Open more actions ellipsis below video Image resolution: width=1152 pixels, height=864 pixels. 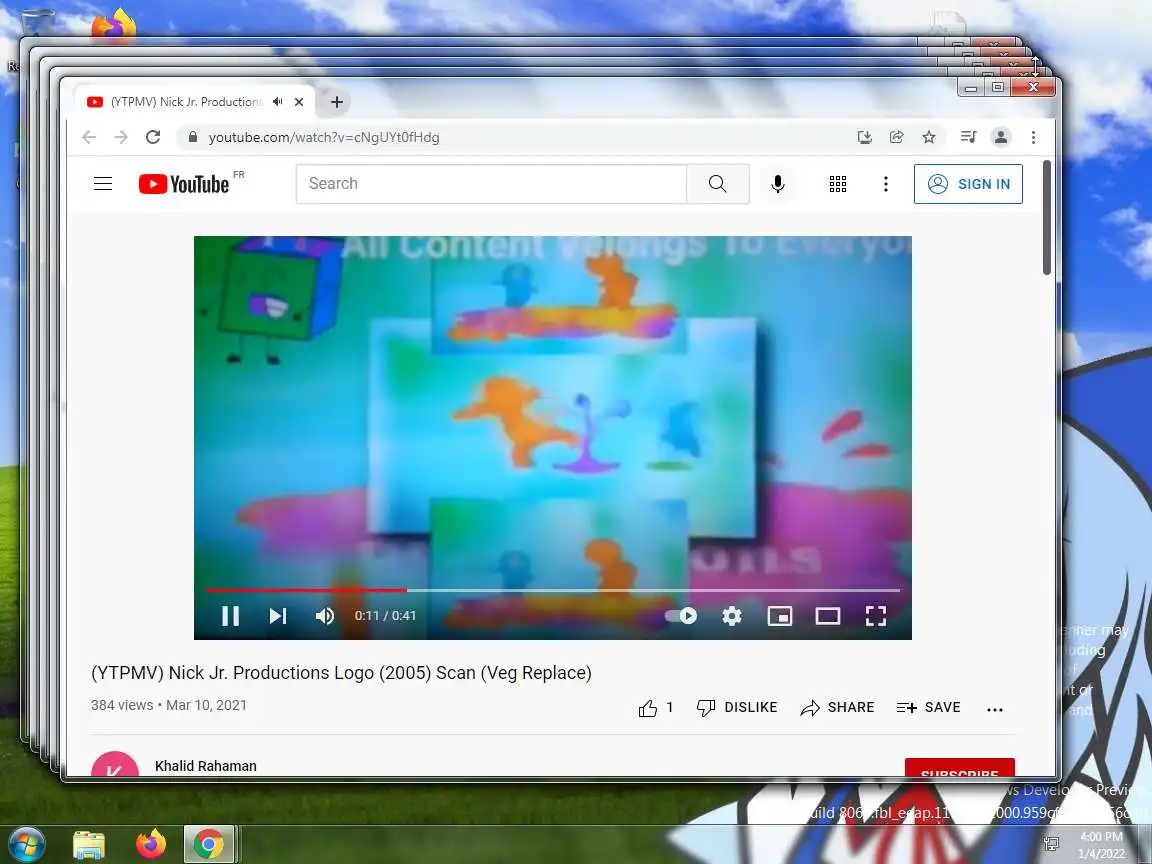tap(995, 709)
